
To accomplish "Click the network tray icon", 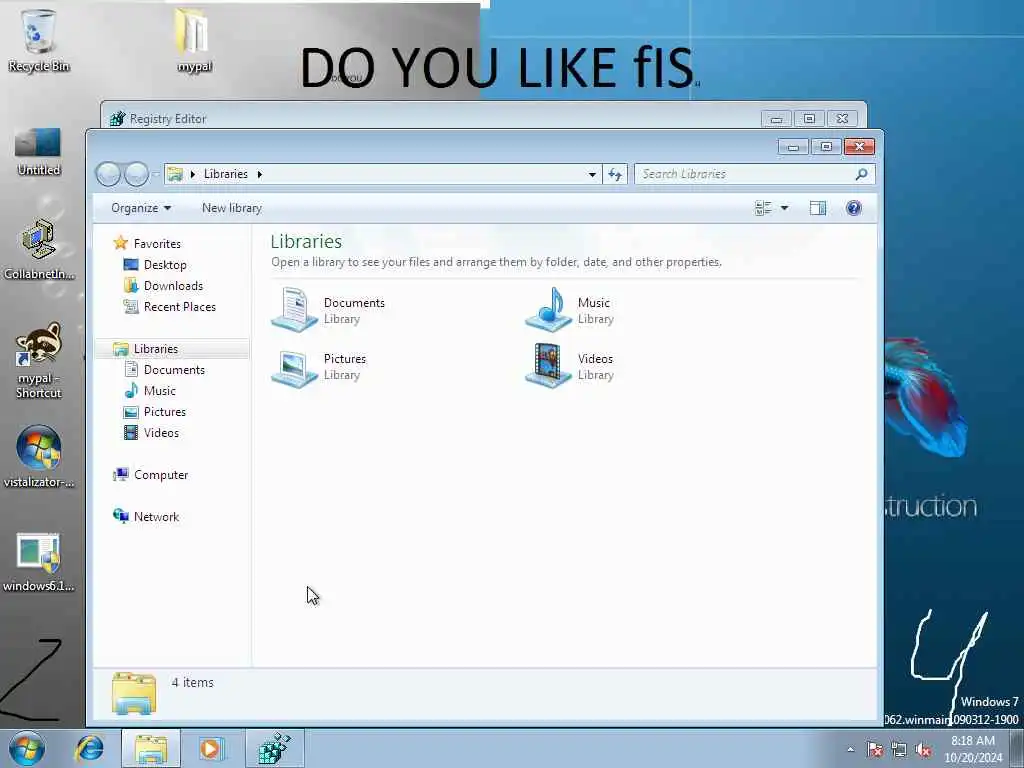I will [x=899, y=750].
